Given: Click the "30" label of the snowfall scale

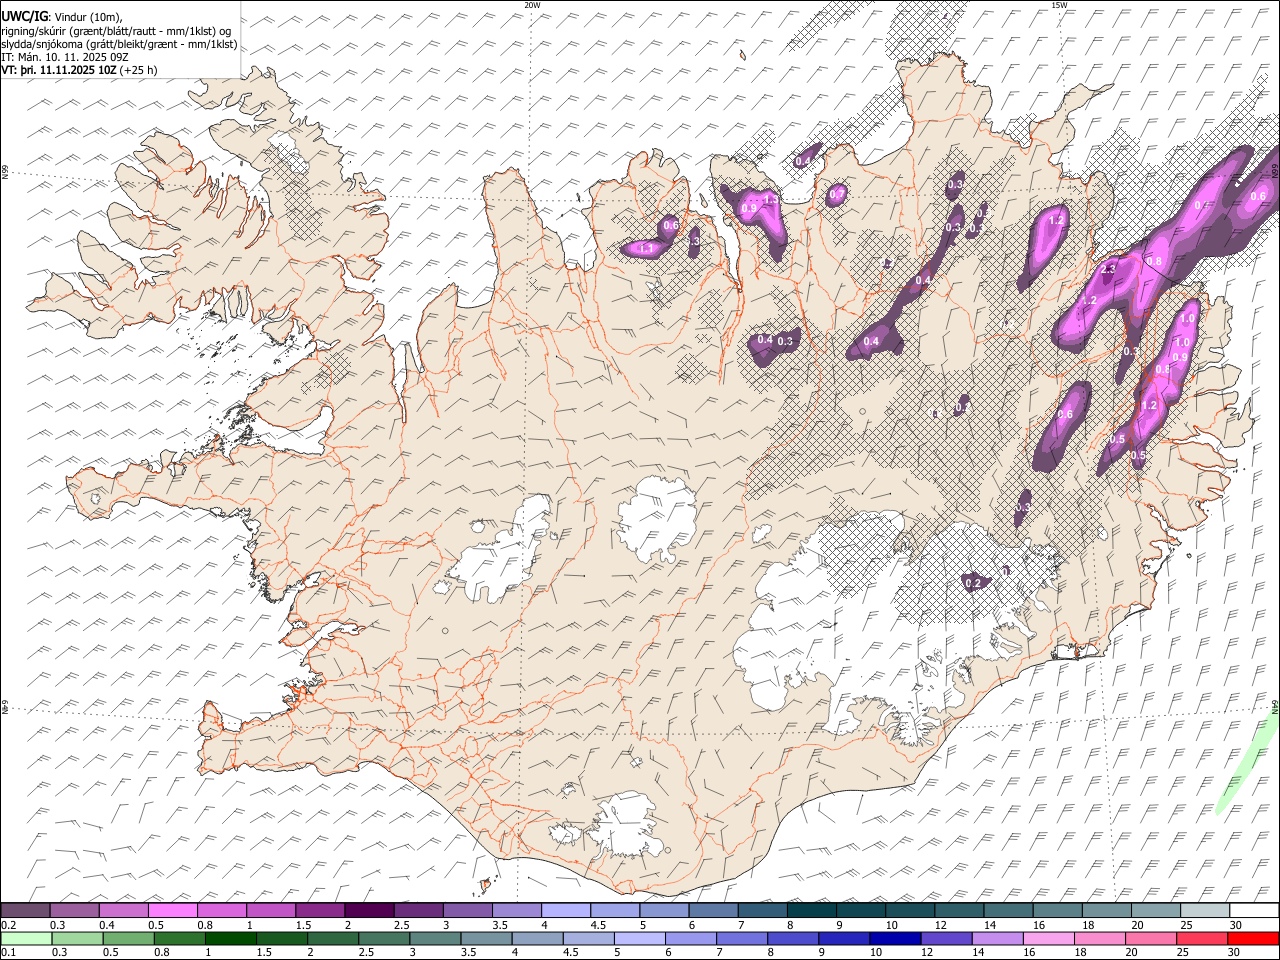Looking at the screenshot, I should [1234, 925].
